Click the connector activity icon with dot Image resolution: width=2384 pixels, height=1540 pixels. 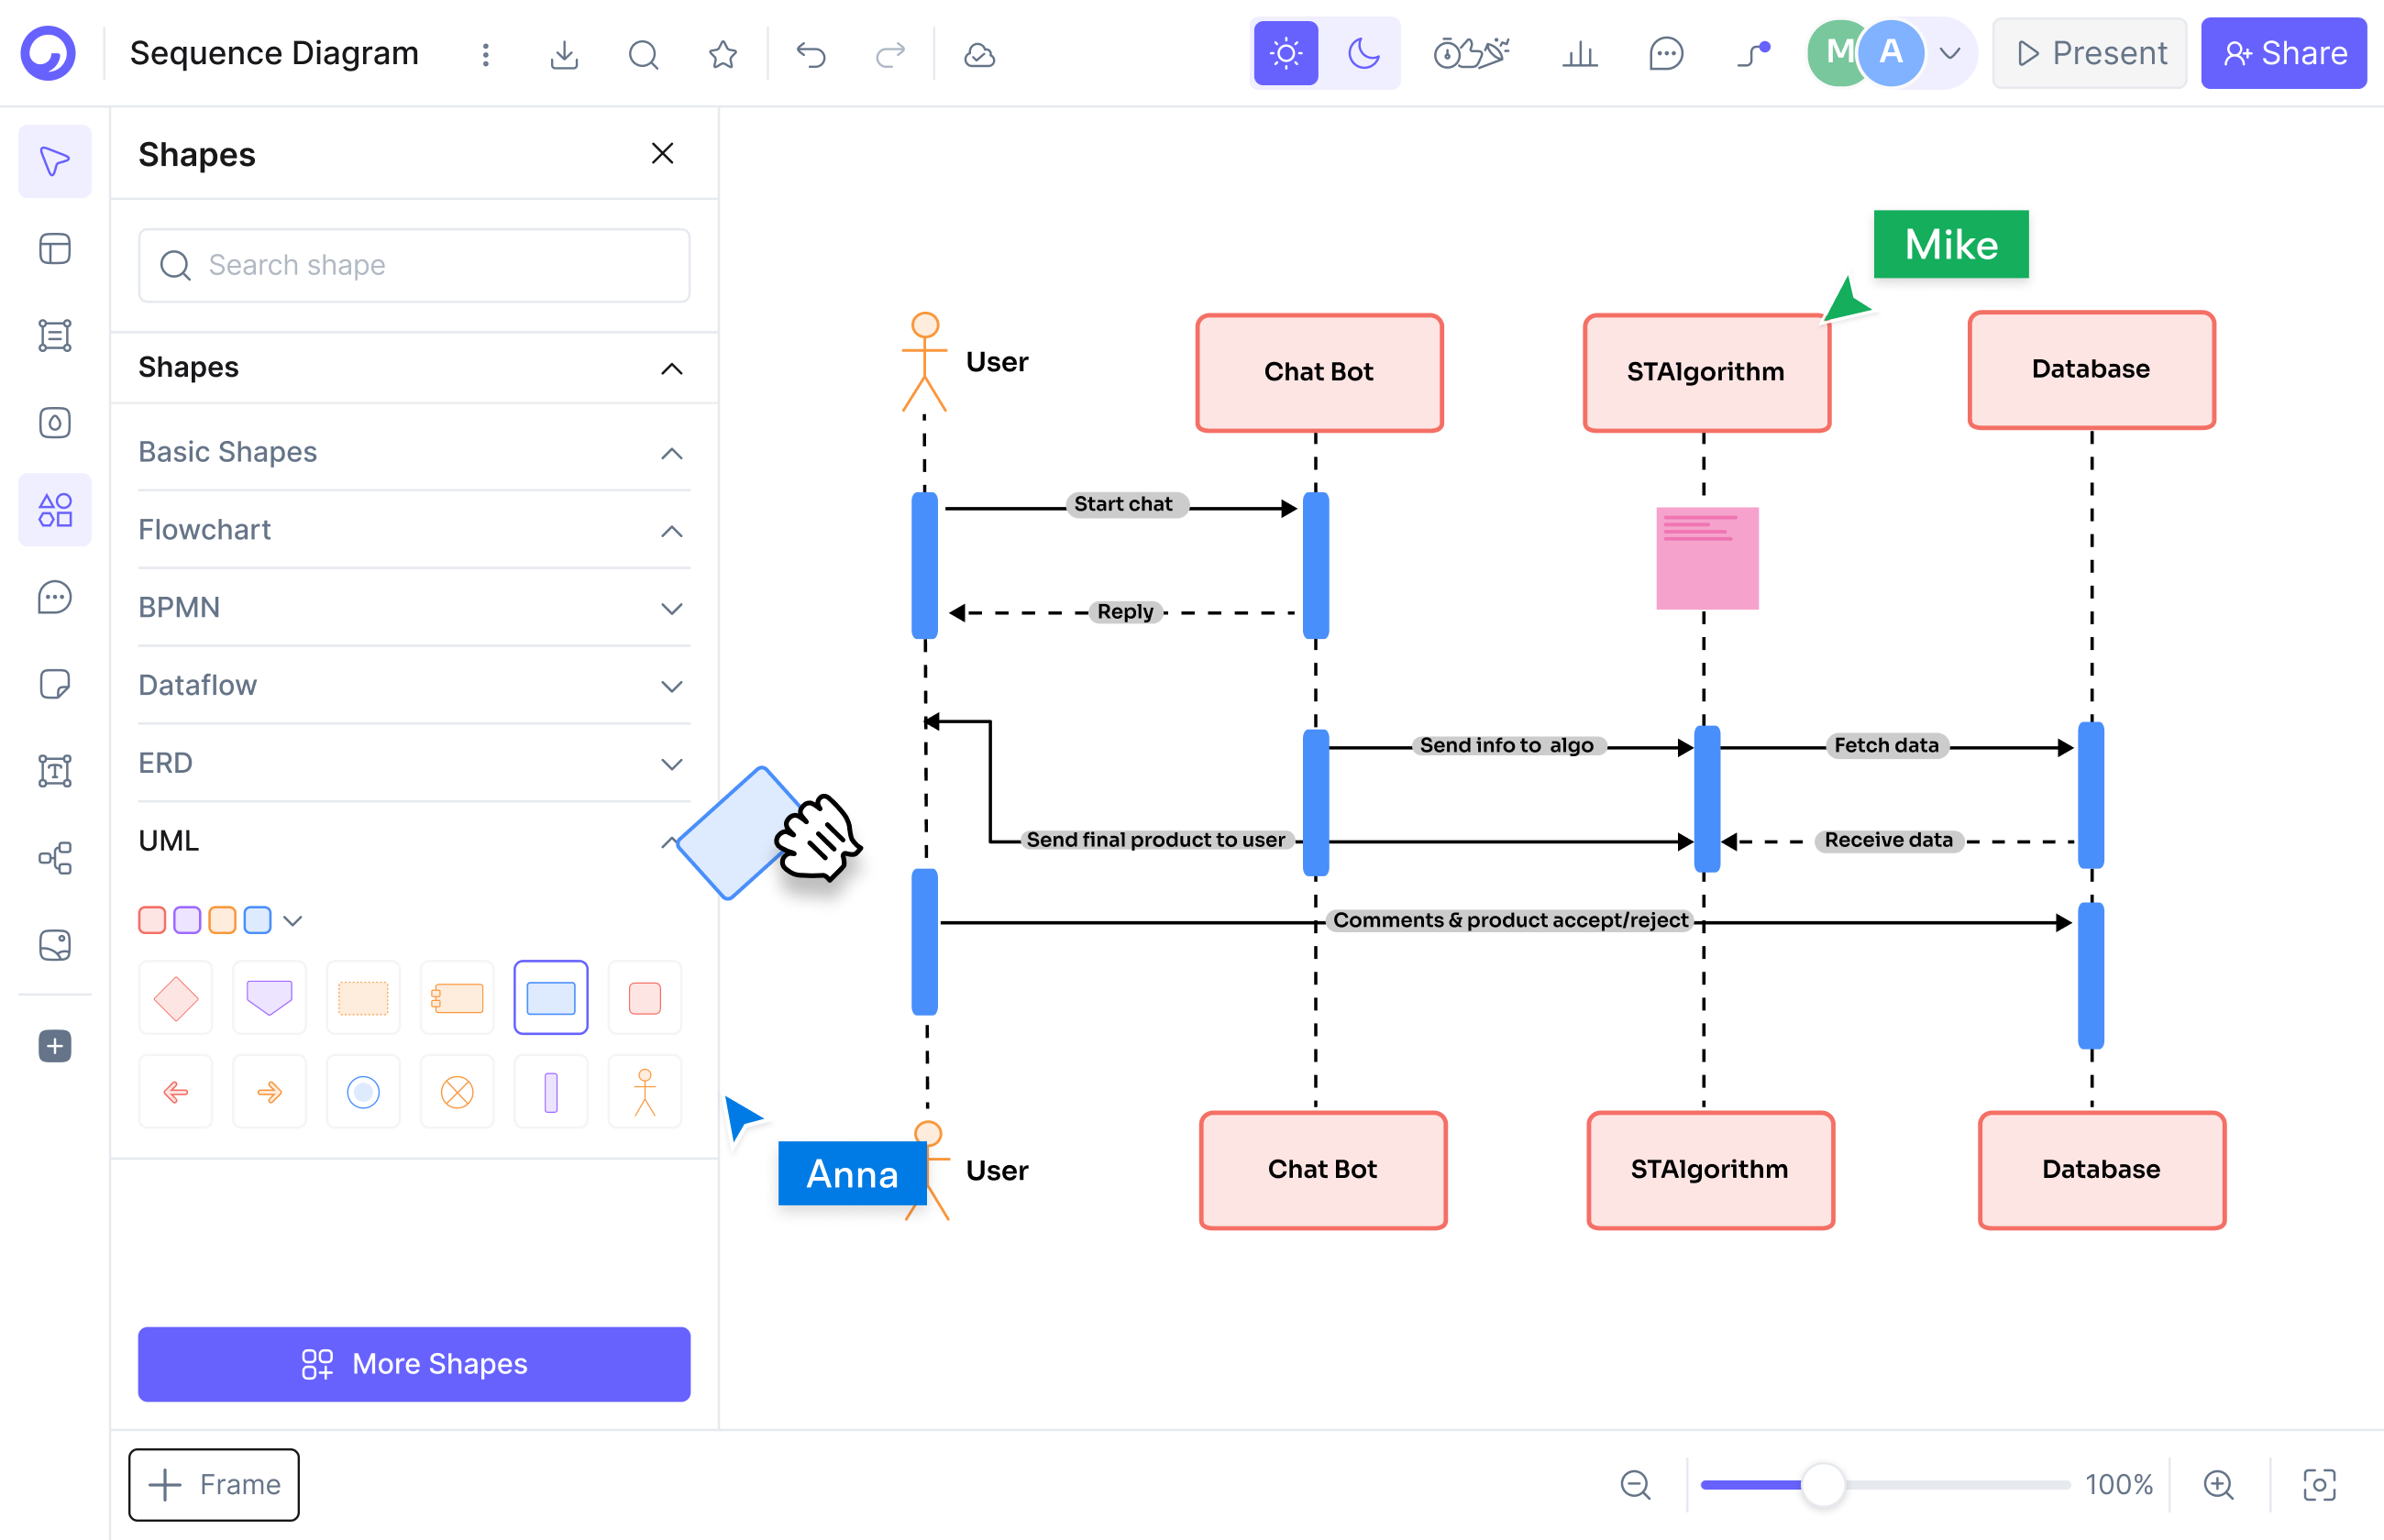(x=1753, y=54)
